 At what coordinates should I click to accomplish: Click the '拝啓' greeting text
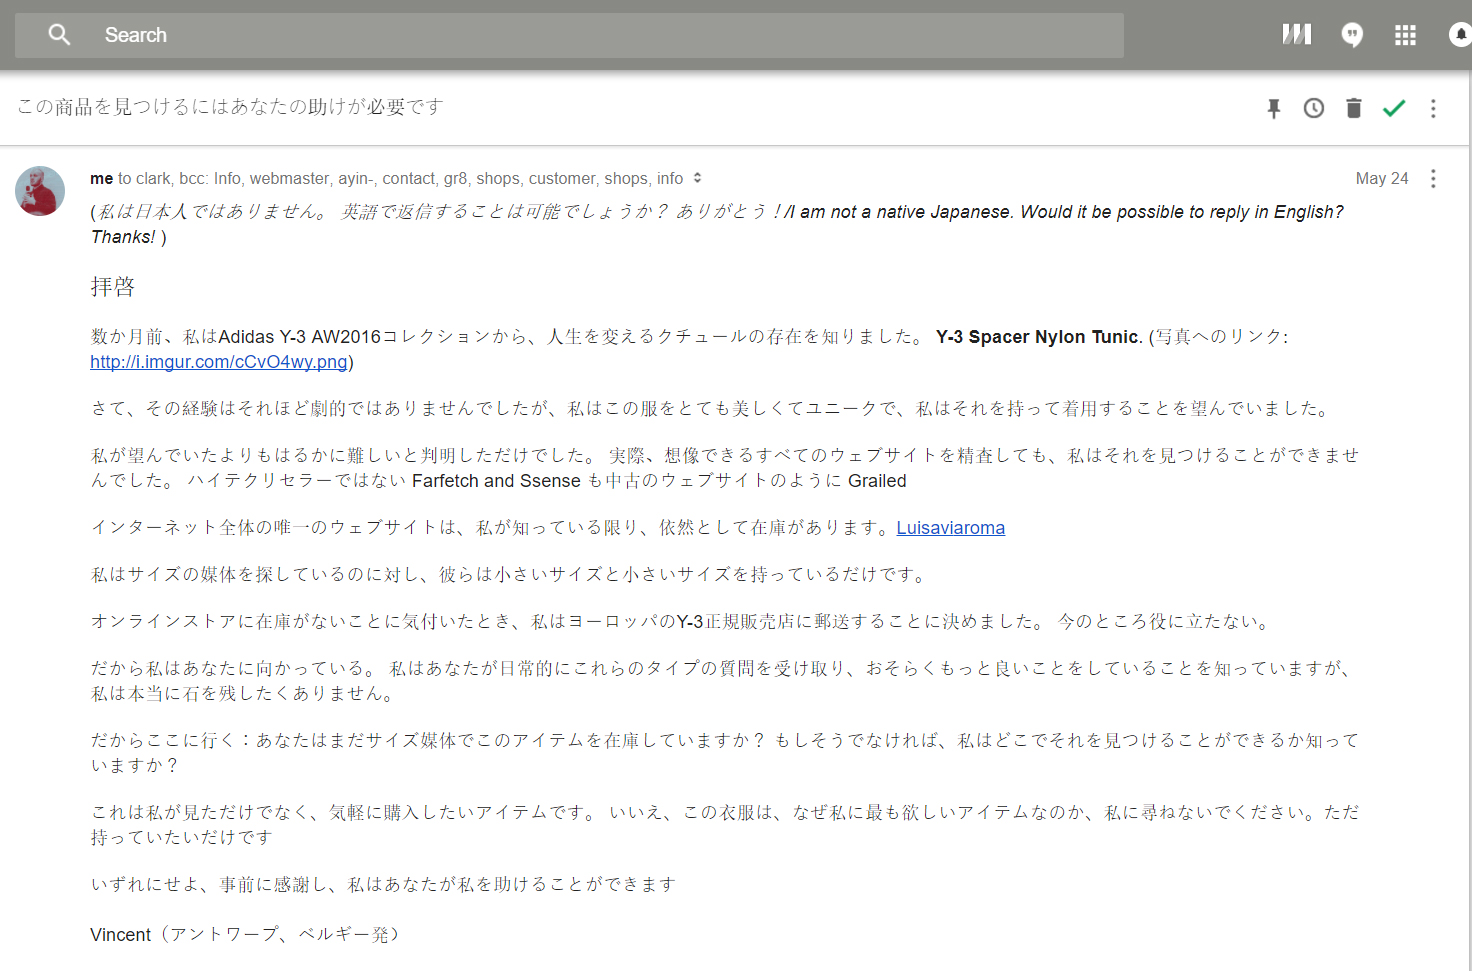112,287
